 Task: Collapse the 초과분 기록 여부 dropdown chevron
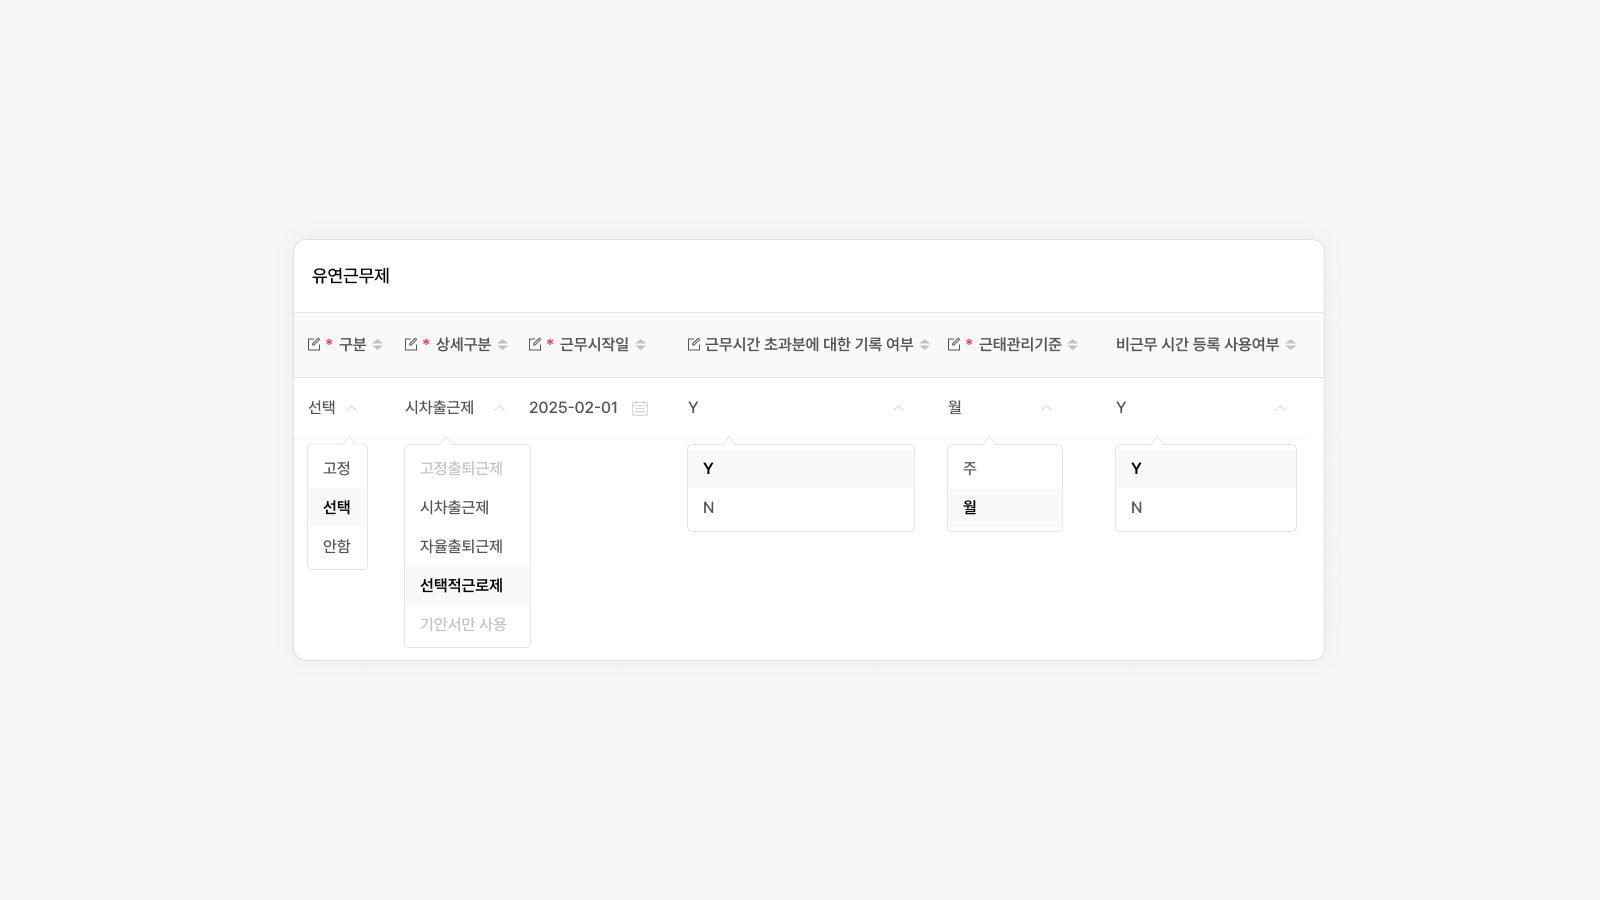(898, 408)
